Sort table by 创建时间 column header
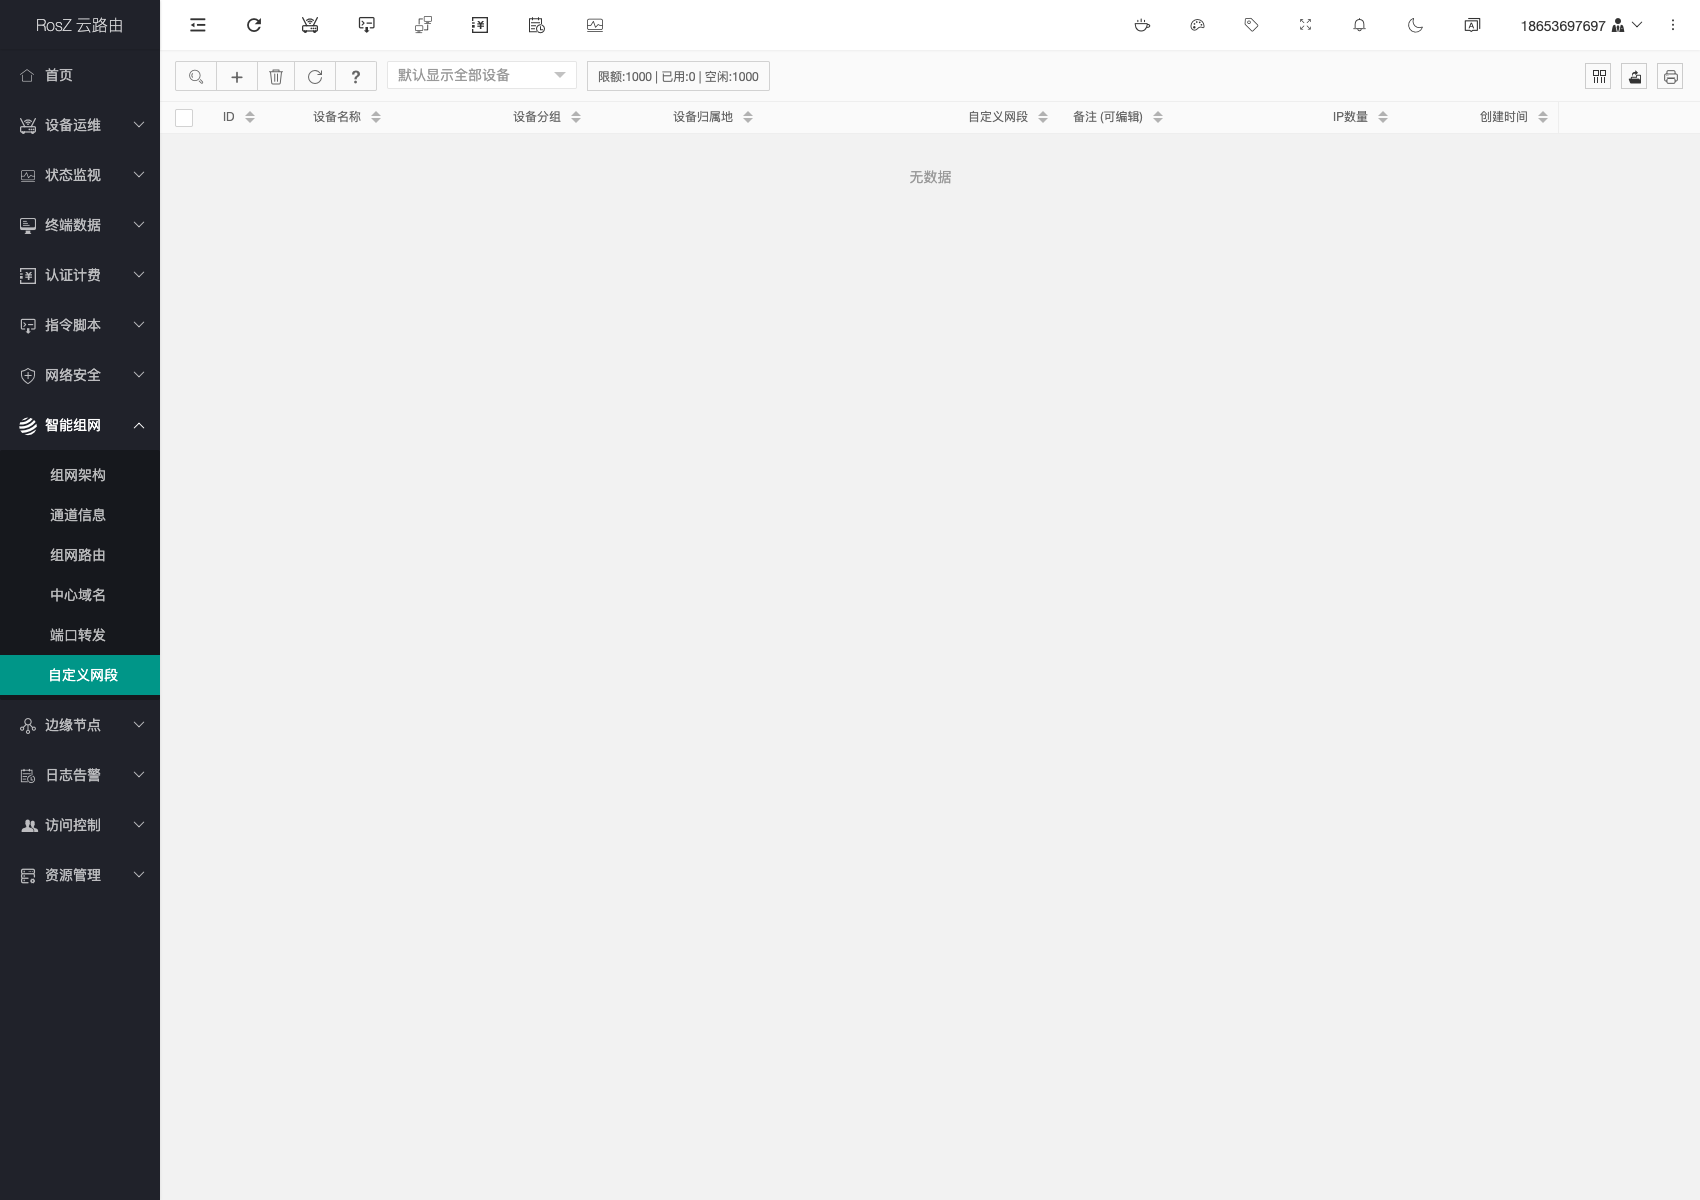 tap(1504, 117)
